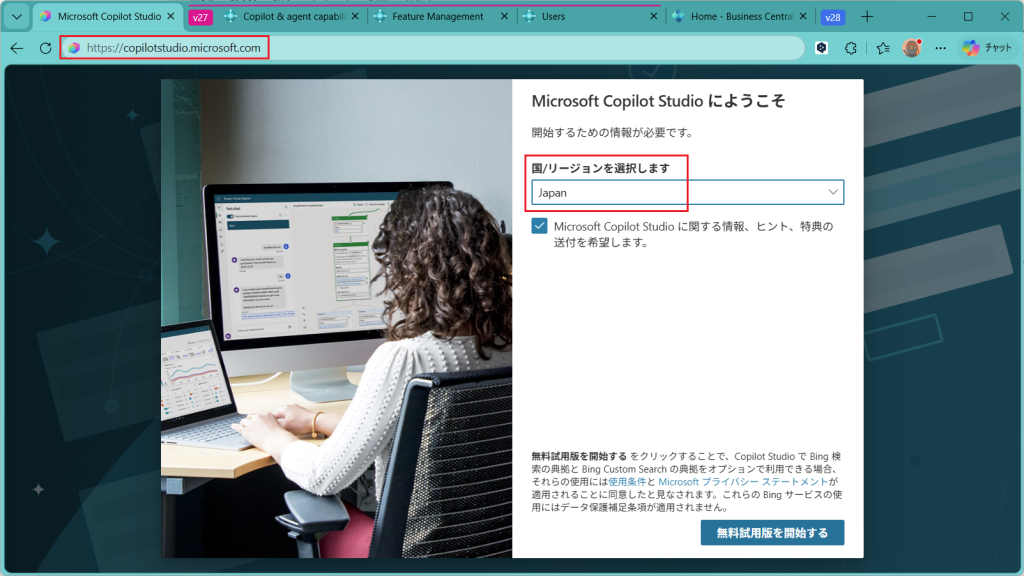Open the v27 tab group label

click(200, 17)
